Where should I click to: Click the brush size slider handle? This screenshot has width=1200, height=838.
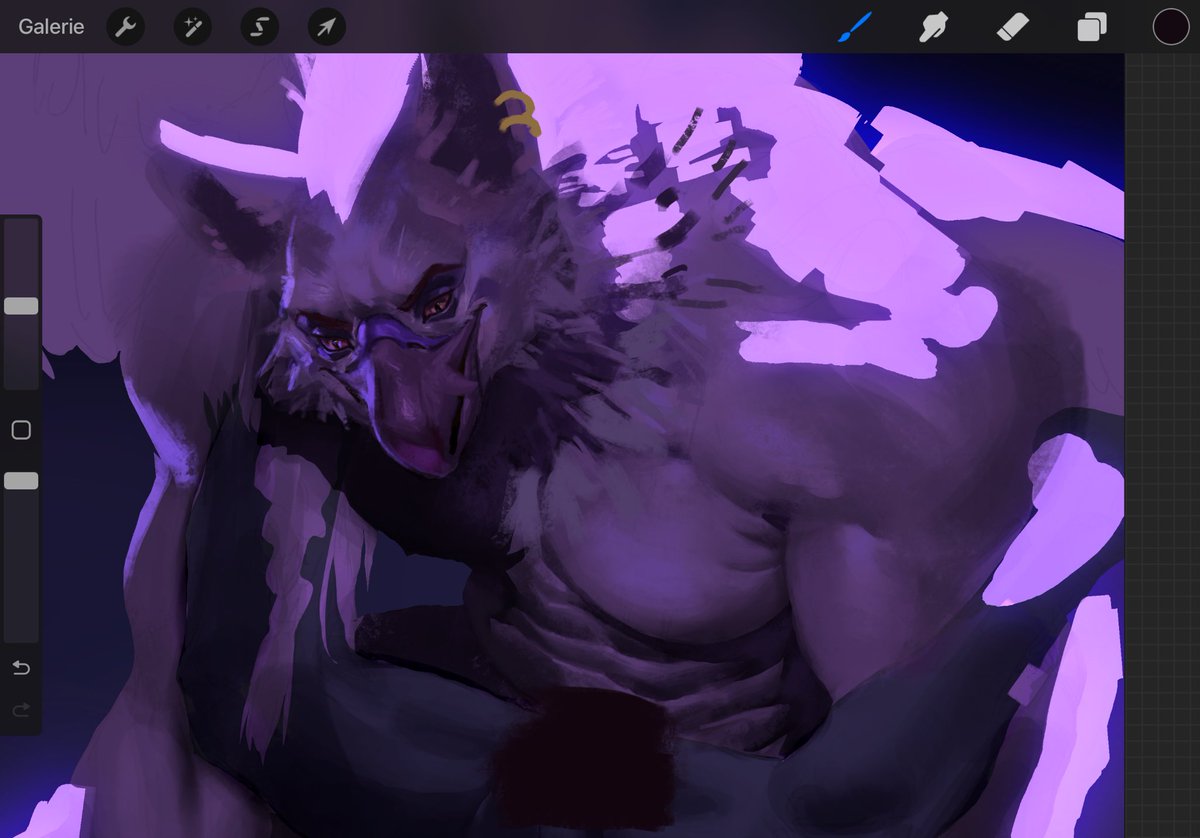point(21,306)
